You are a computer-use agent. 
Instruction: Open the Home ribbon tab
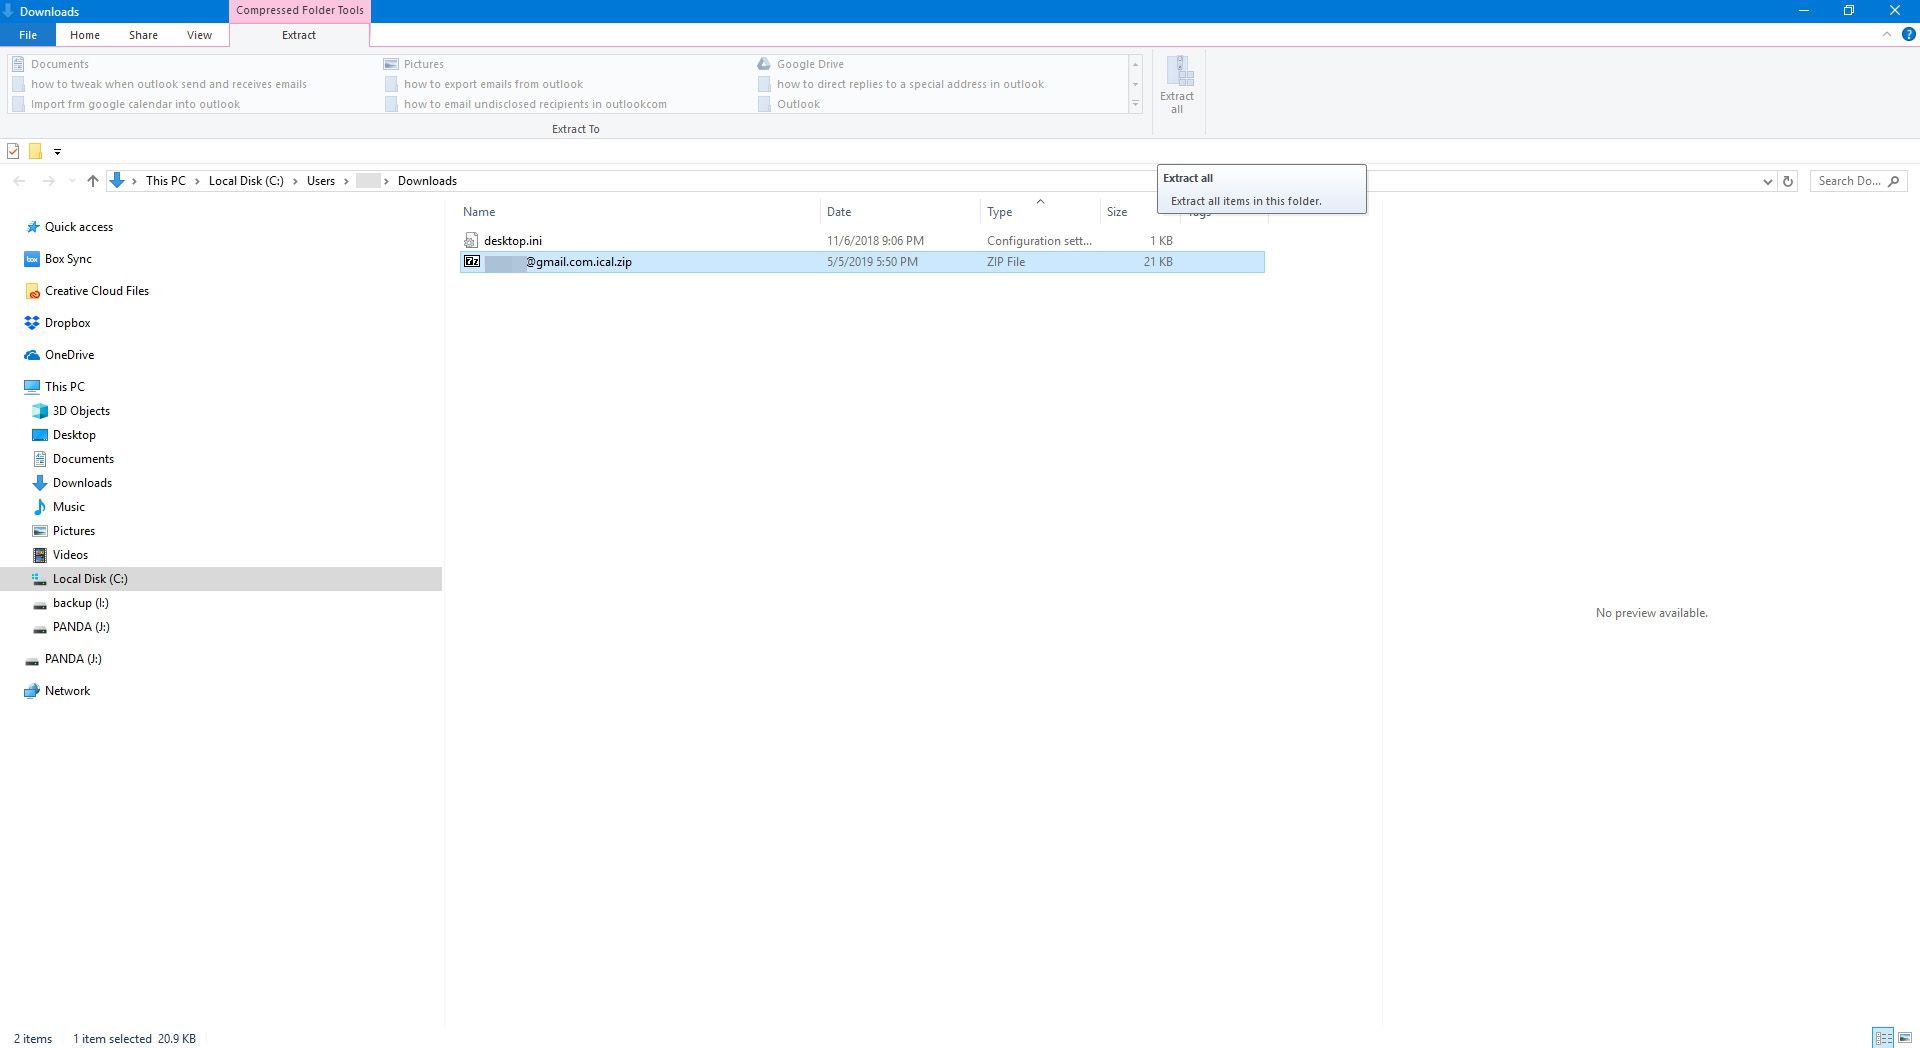point(85,35)
